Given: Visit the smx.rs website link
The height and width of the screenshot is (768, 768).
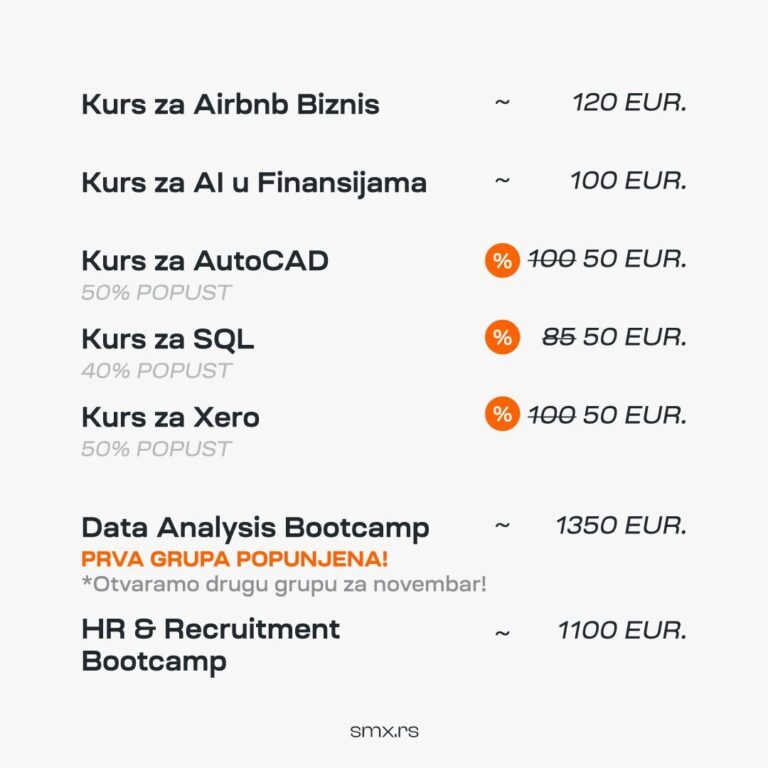Looking at the screenshot, I should coord(384,731).
